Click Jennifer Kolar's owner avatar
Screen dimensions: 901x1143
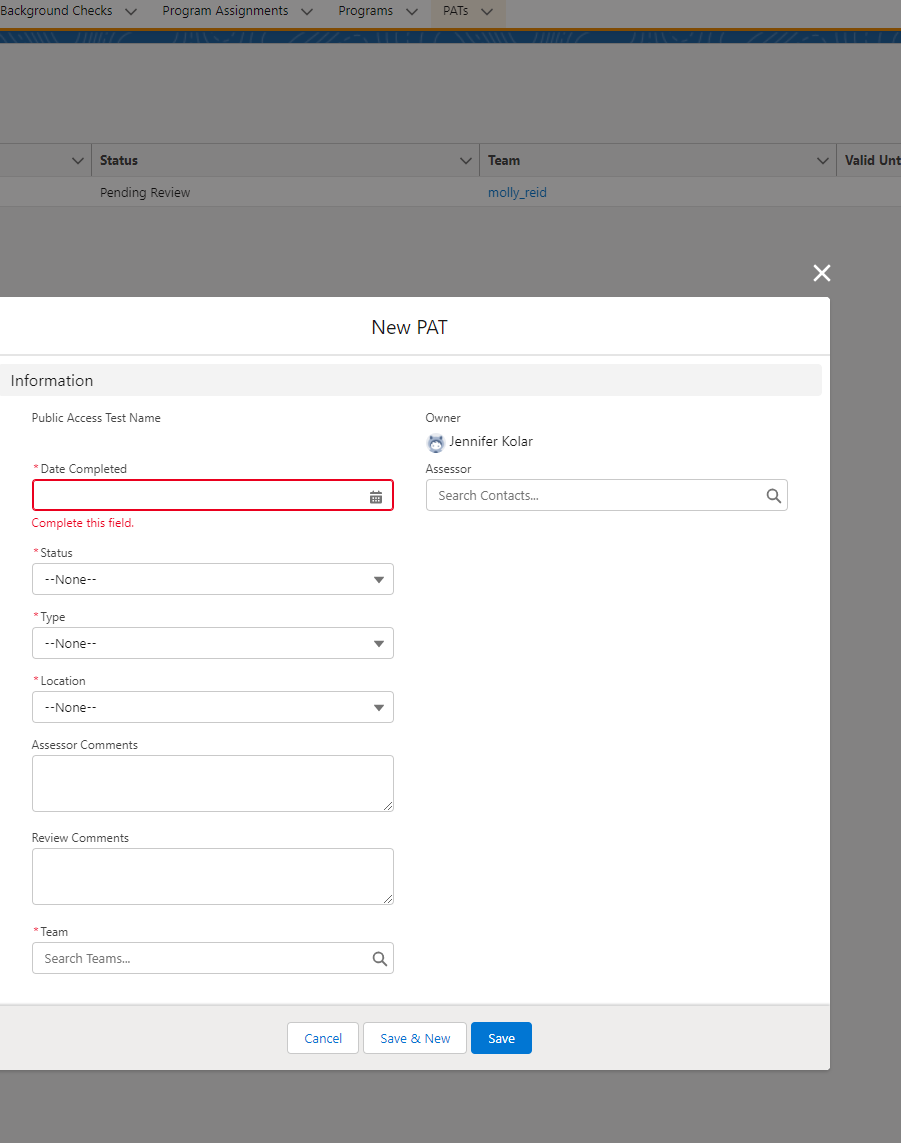tap(435, 442)
